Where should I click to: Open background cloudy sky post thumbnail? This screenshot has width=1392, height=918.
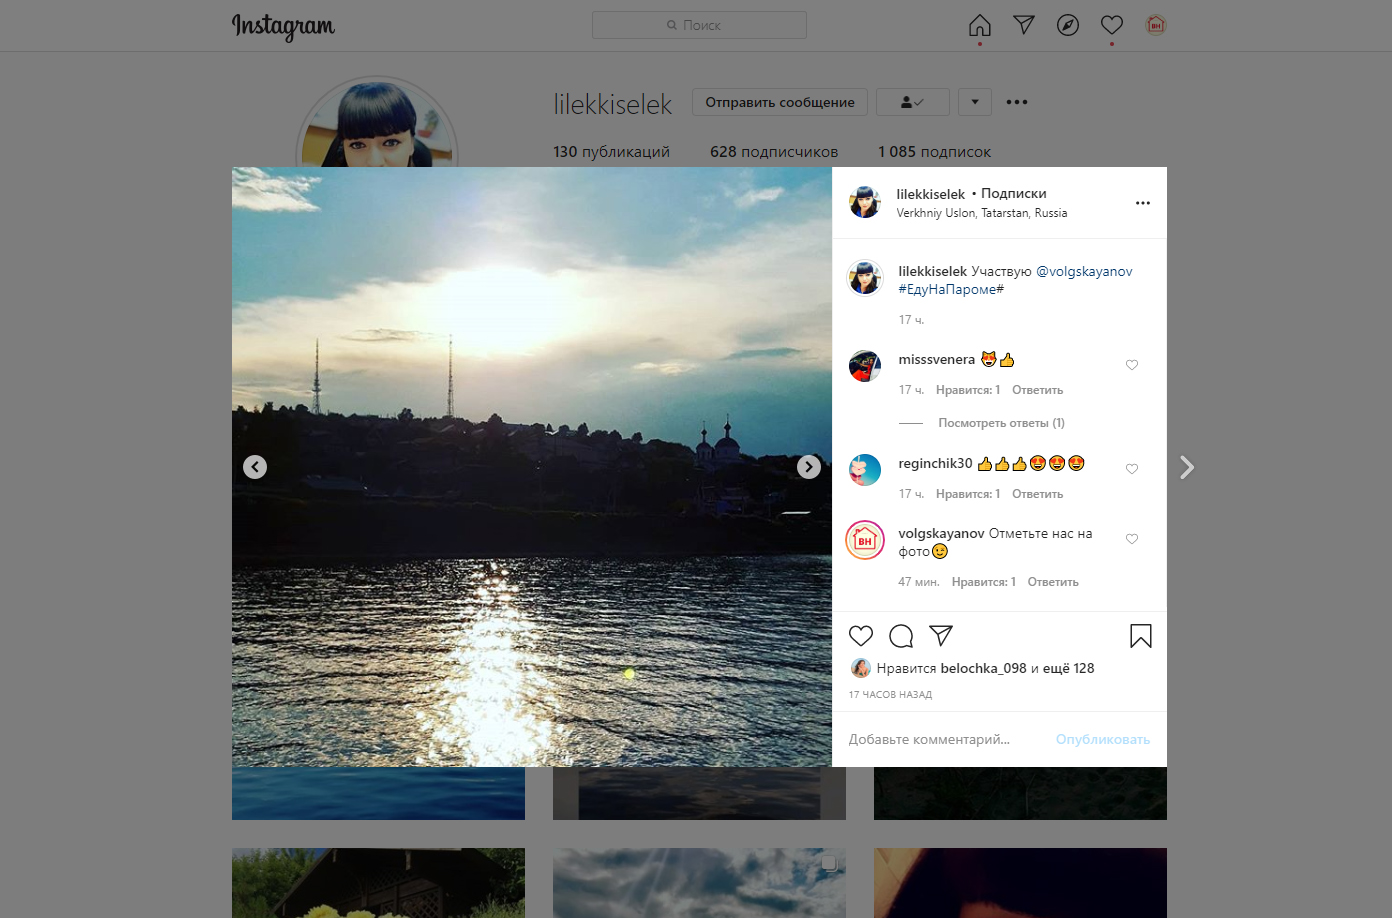(x=699, y=883)
